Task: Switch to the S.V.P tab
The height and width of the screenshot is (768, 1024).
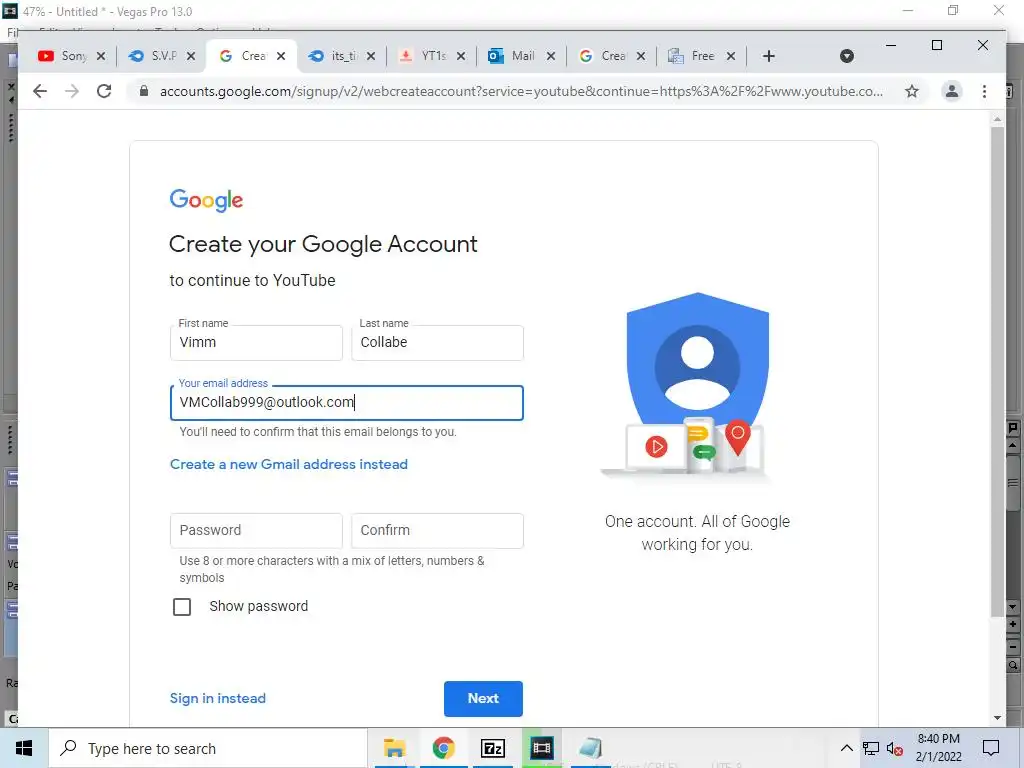Action: coord(155,56)
